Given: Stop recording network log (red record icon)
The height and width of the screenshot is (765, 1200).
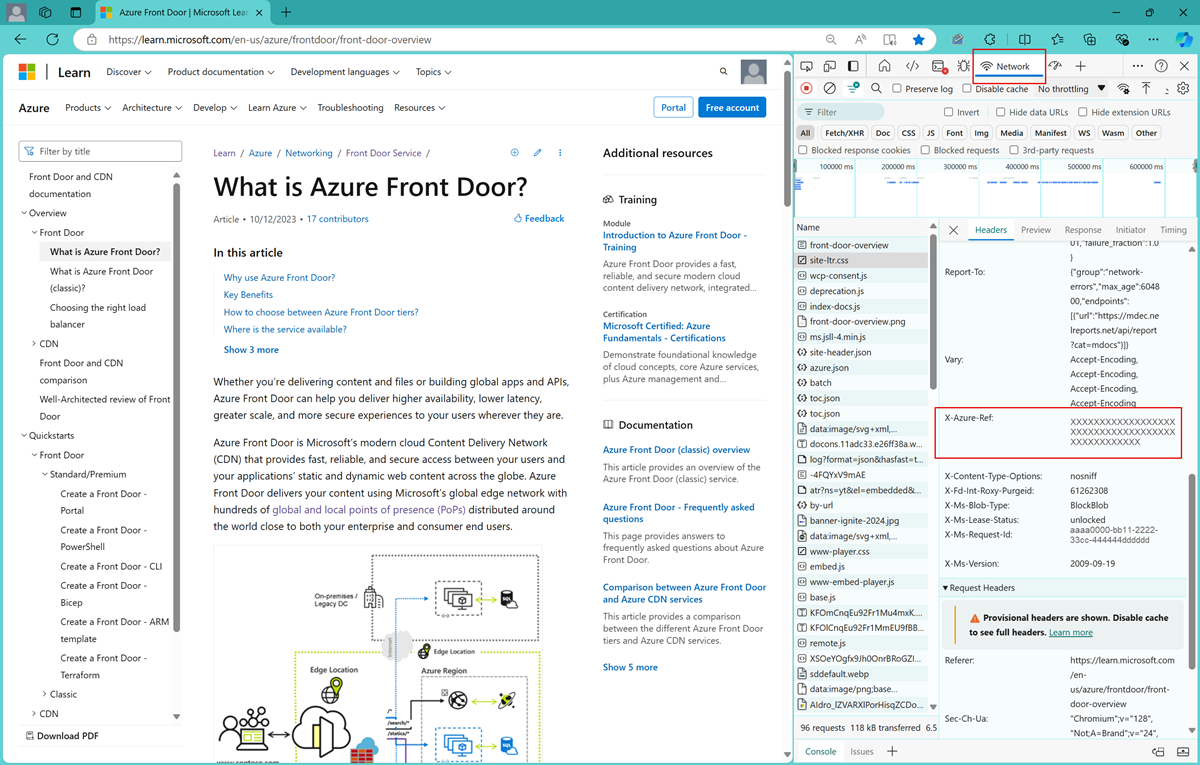Looking at the screenshot, I should (806, 88).
